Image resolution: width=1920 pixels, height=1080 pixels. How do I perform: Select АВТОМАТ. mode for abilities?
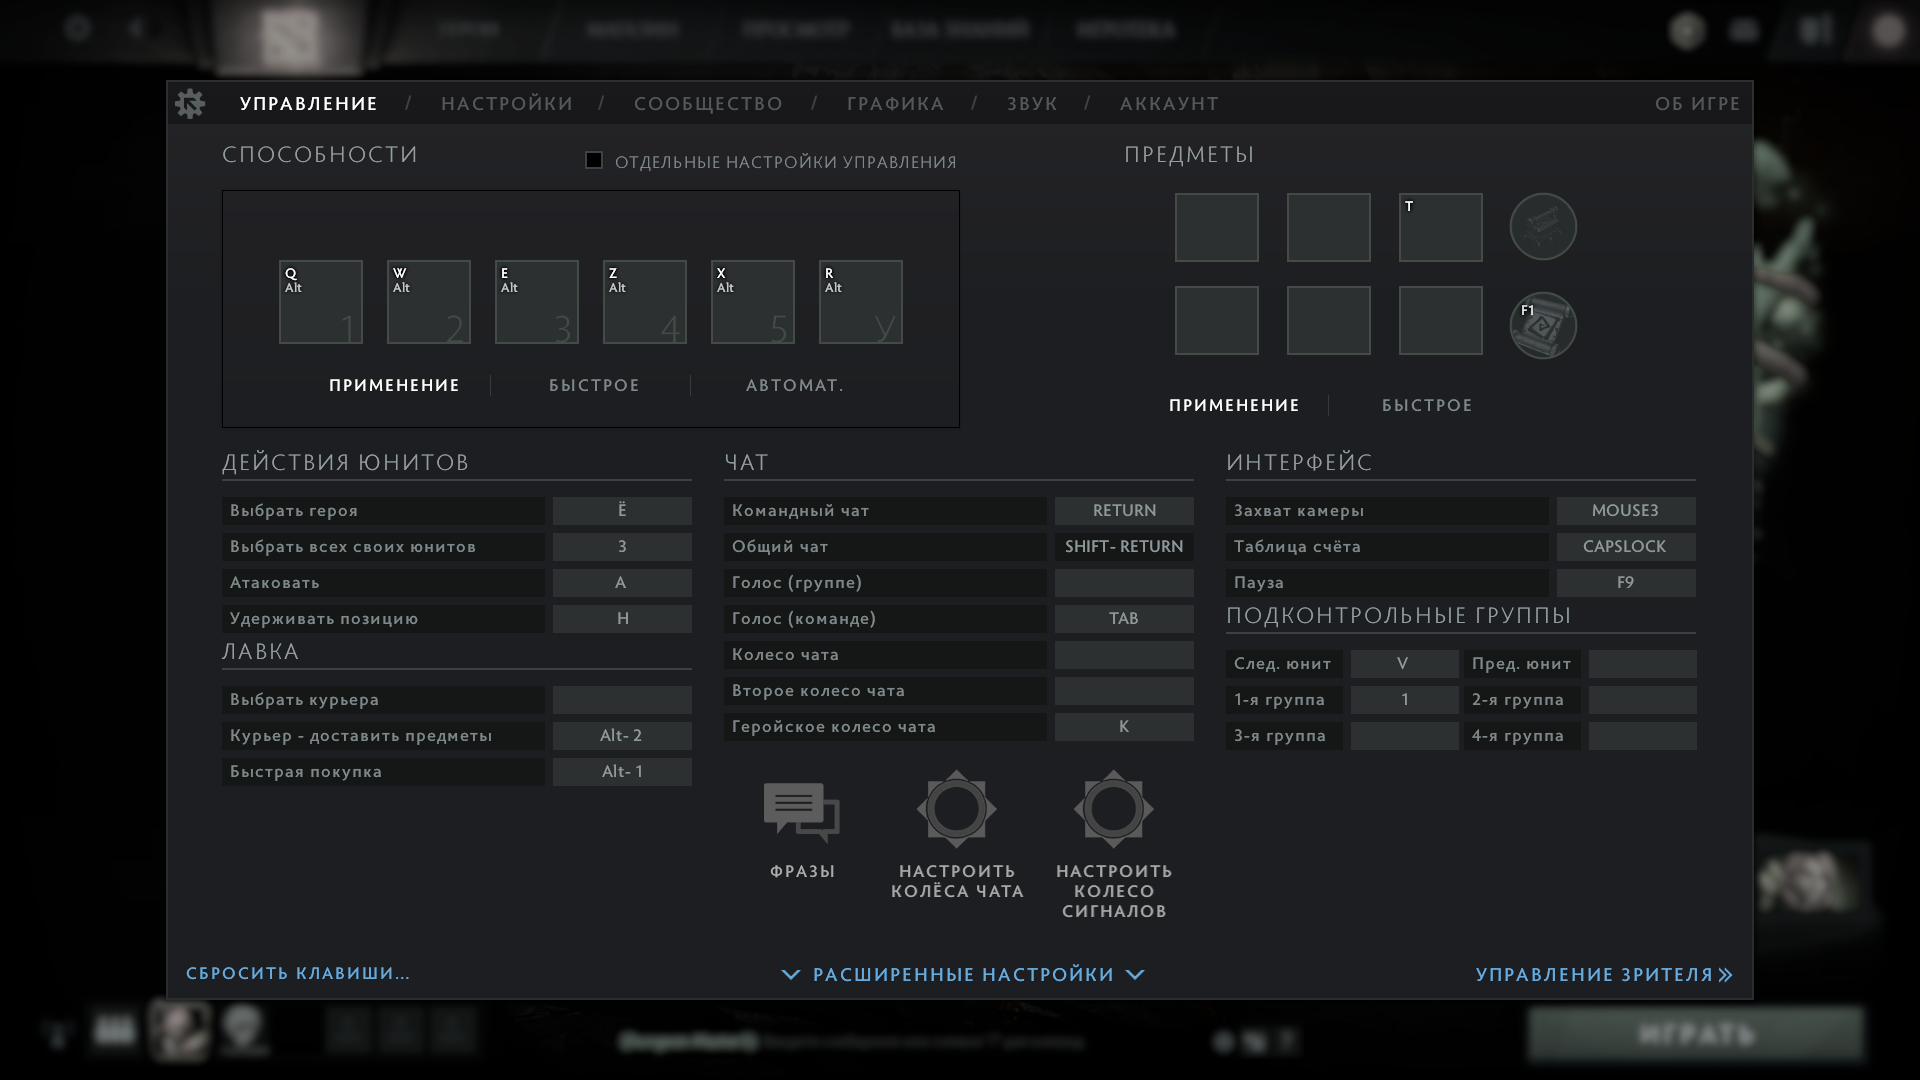pos(795,386)
